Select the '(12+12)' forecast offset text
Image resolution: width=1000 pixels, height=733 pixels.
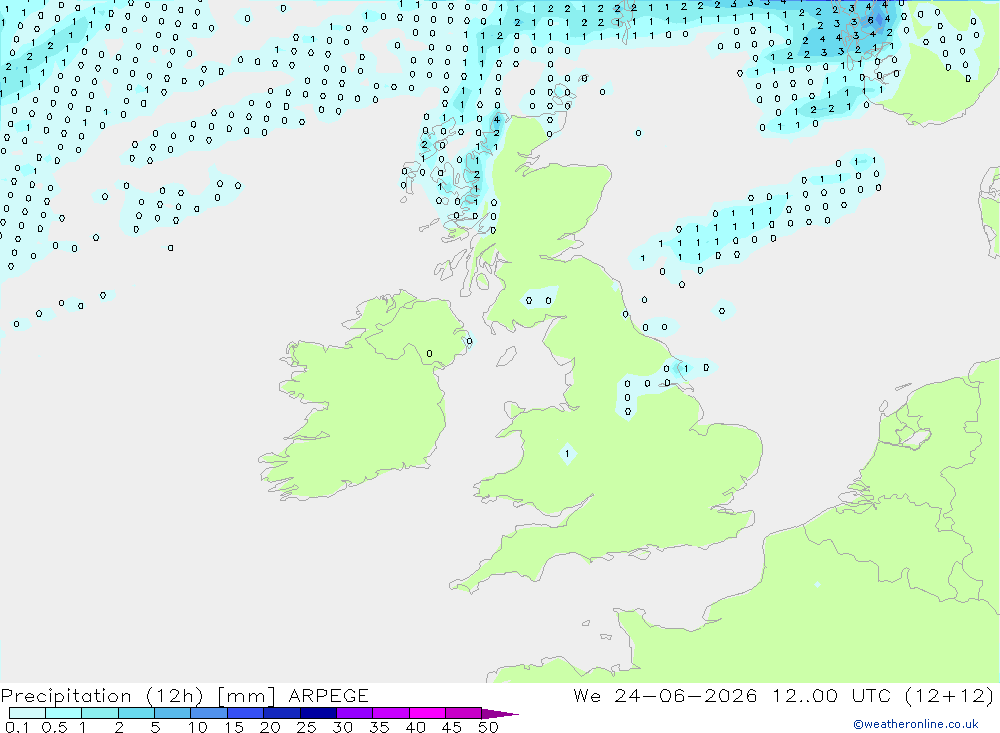point(949,696)
